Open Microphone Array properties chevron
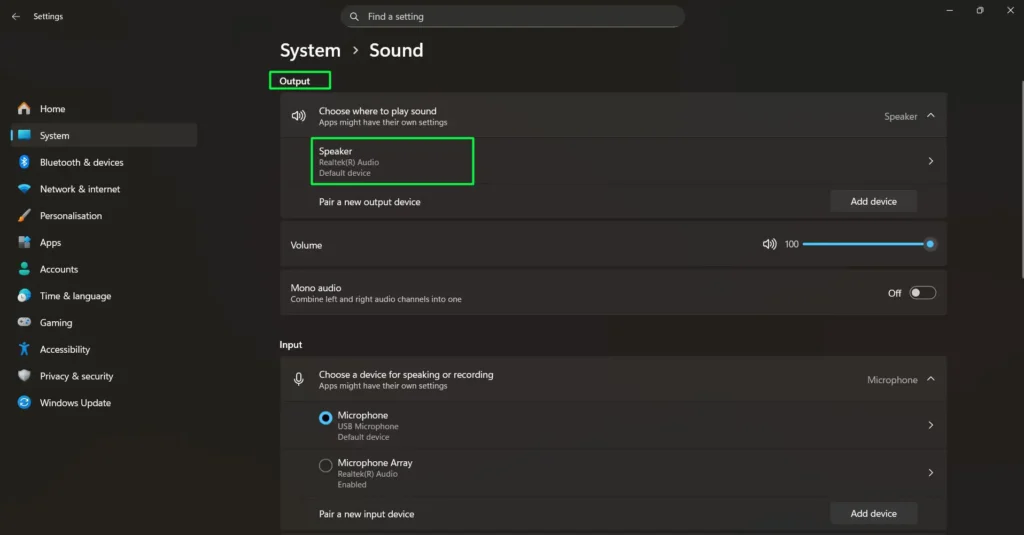 click(x=931, y=472)
